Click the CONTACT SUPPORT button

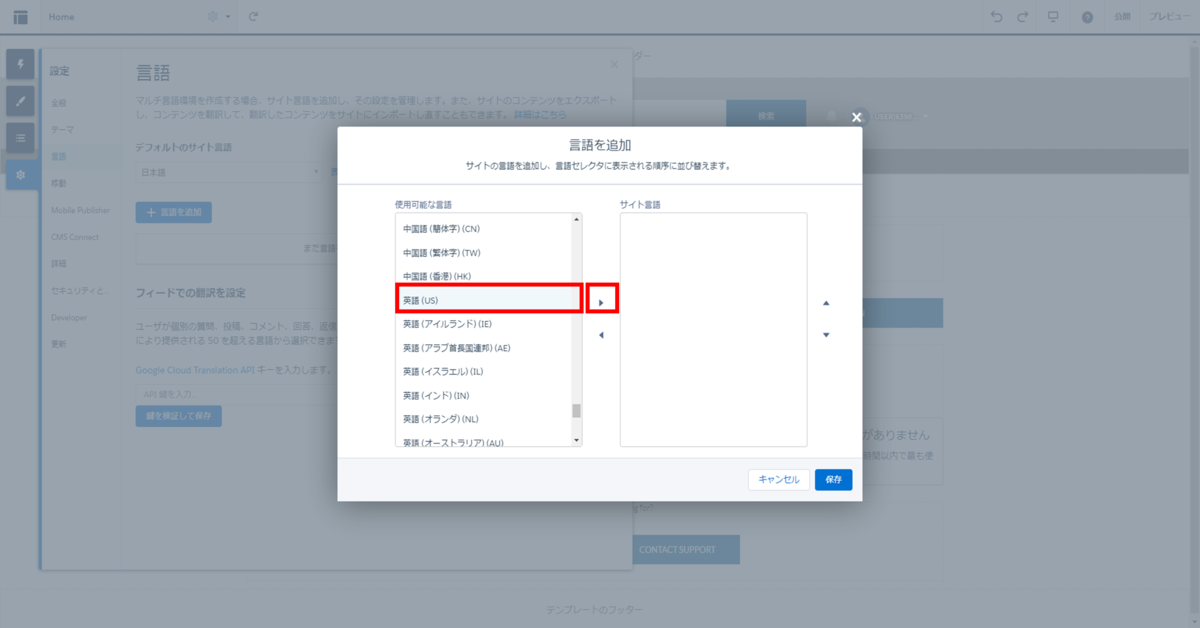click(x=685, y=549)
